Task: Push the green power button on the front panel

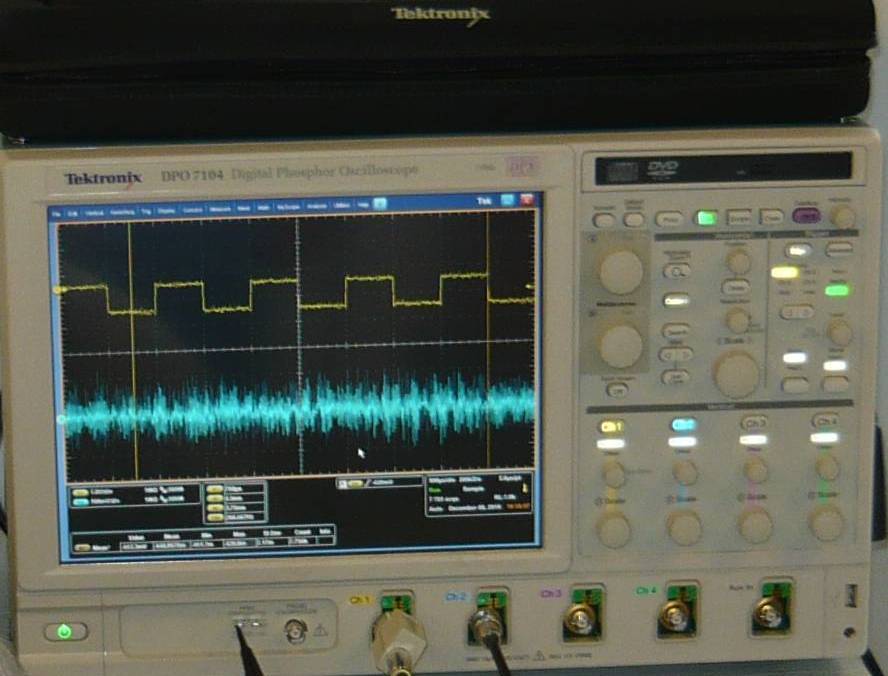Action: click(x=65, y=631)
